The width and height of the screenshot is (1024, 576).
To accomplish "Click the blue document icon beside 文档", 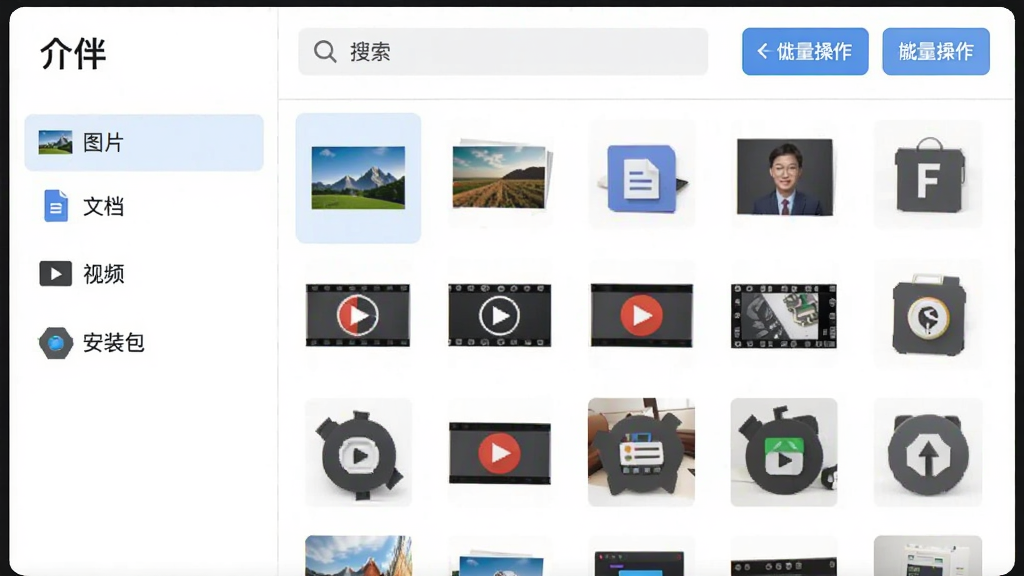I will (56, 206).
